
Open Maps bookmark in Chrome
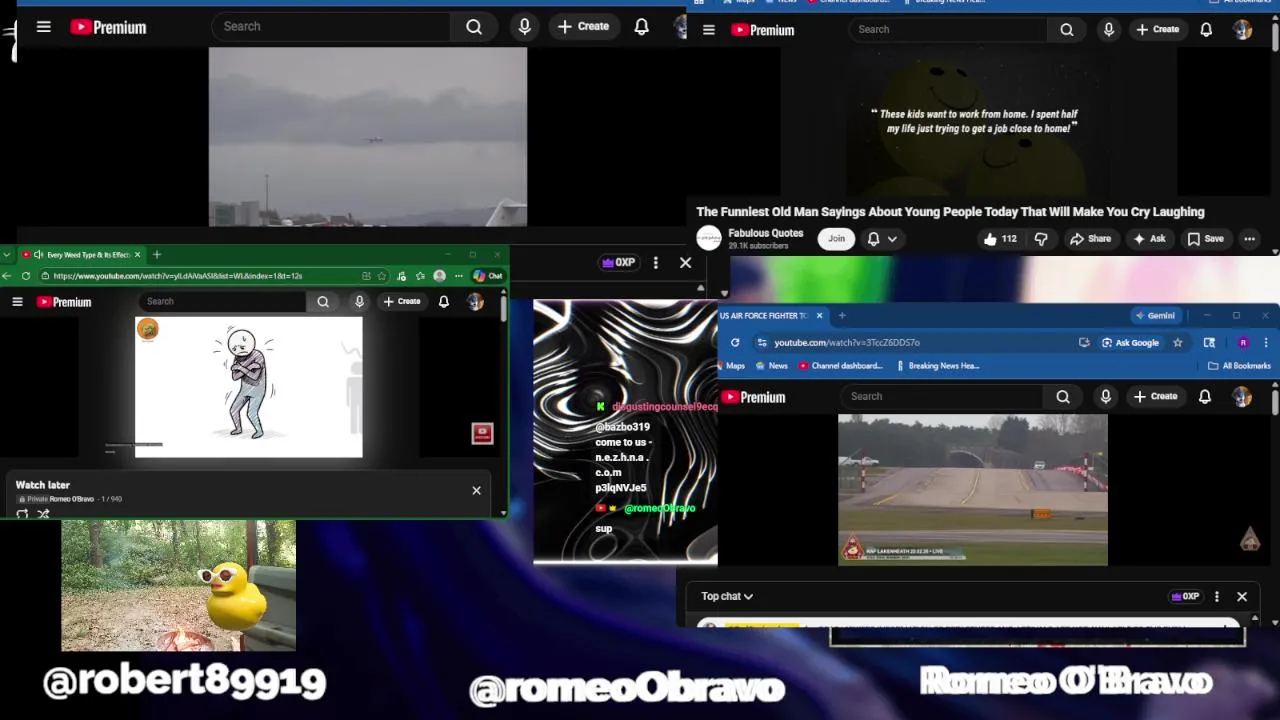coord(730,366)
